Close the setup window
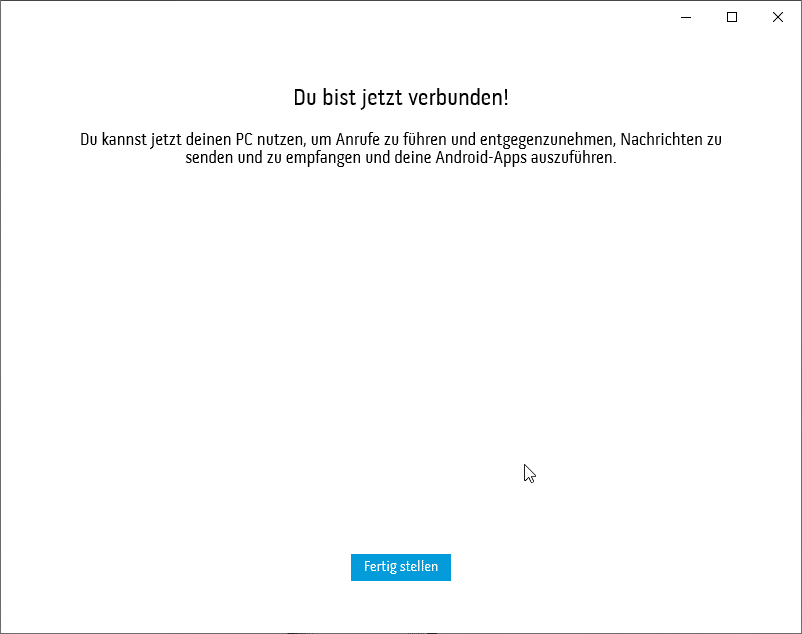Screen dimensions: 802x634 [777, 17]
